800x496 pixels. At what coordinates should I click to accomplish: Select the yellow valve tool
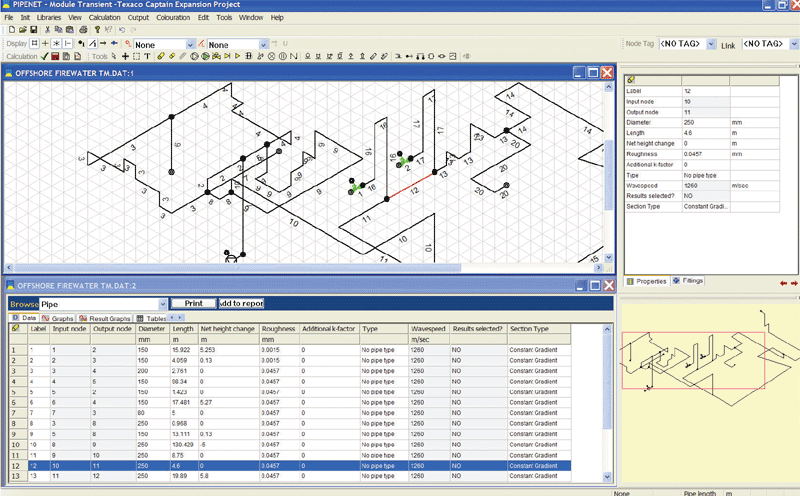coord(216,56)
